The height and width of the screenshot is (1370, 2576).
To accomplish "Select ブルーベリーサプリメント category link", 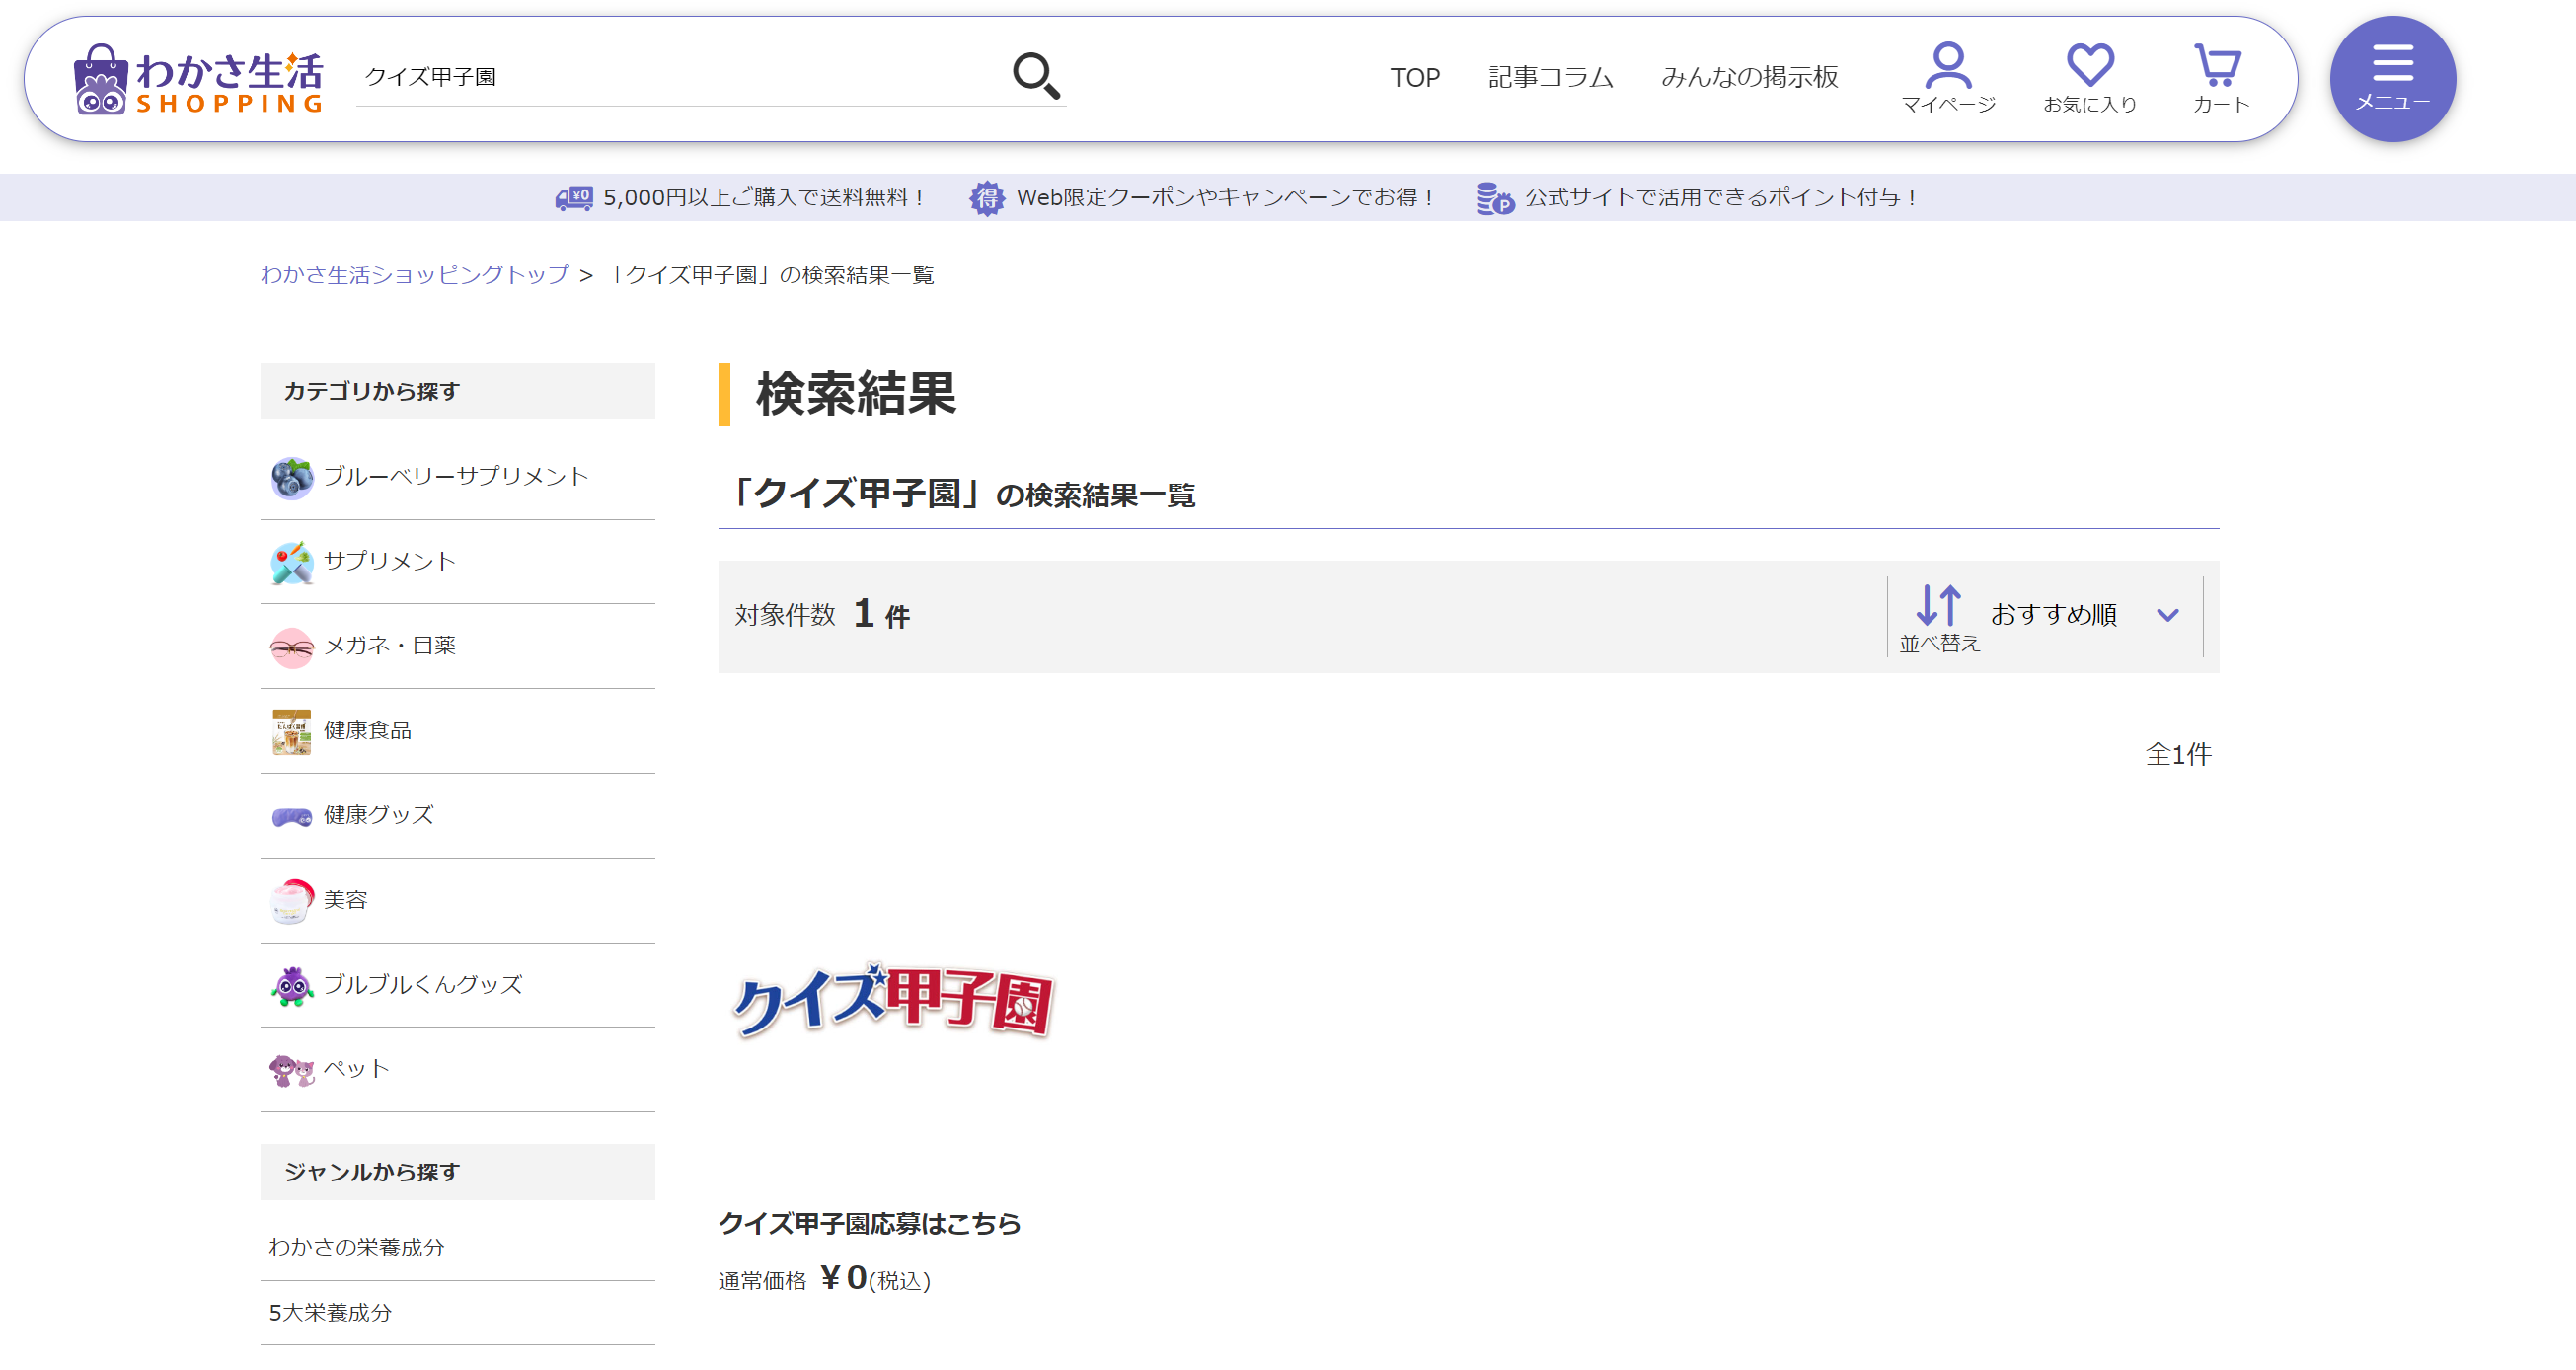I will tap(456, 477).
